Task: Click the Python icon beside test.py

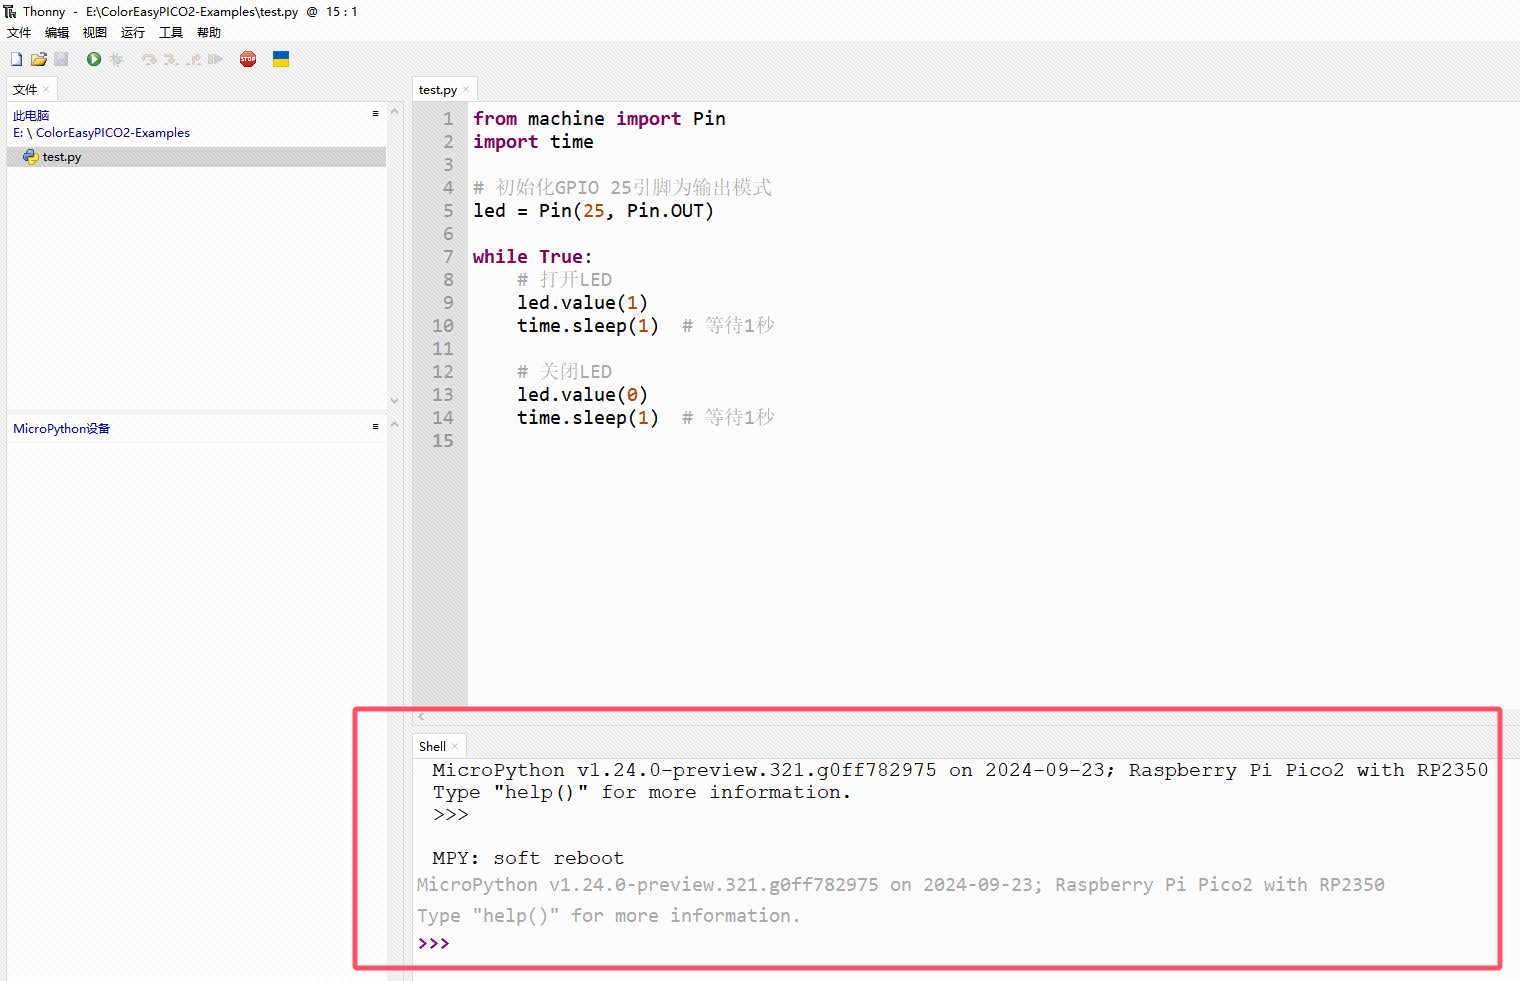Action: [x=31, y=157]
